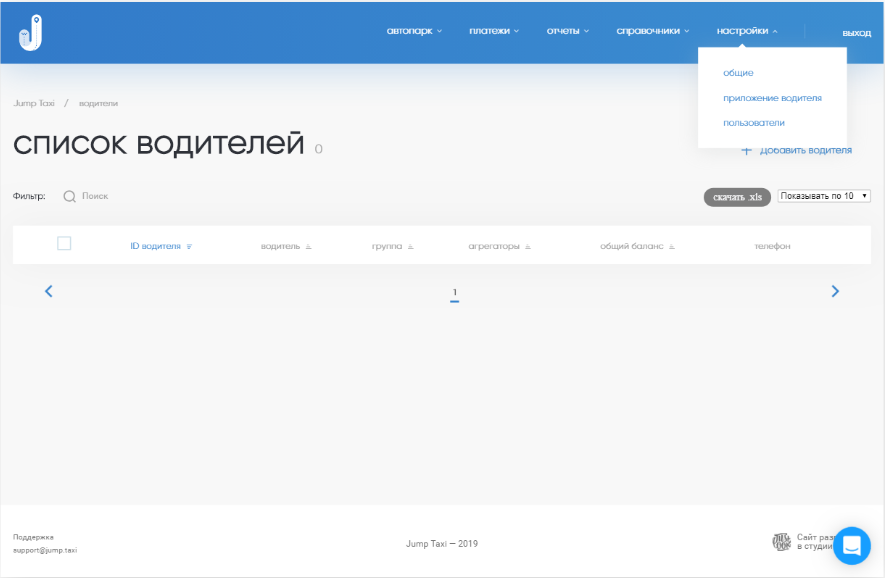The width and height of the screenshot is (885, 578).
Task: Select пользователи from the settings menu
Action: click(x=753, y=123)
